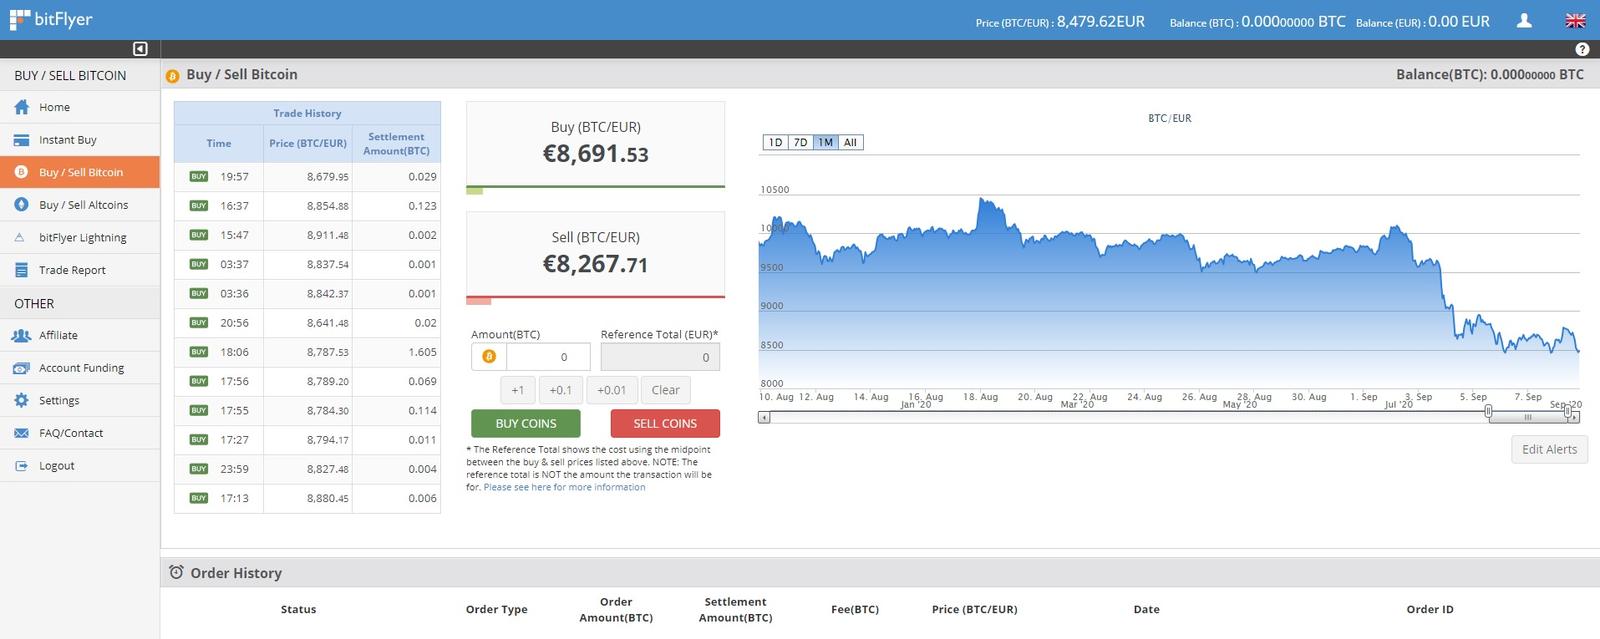Click the Order History clock icon
Viewport: 1600px width, 639px height.
tap(176, 572)
